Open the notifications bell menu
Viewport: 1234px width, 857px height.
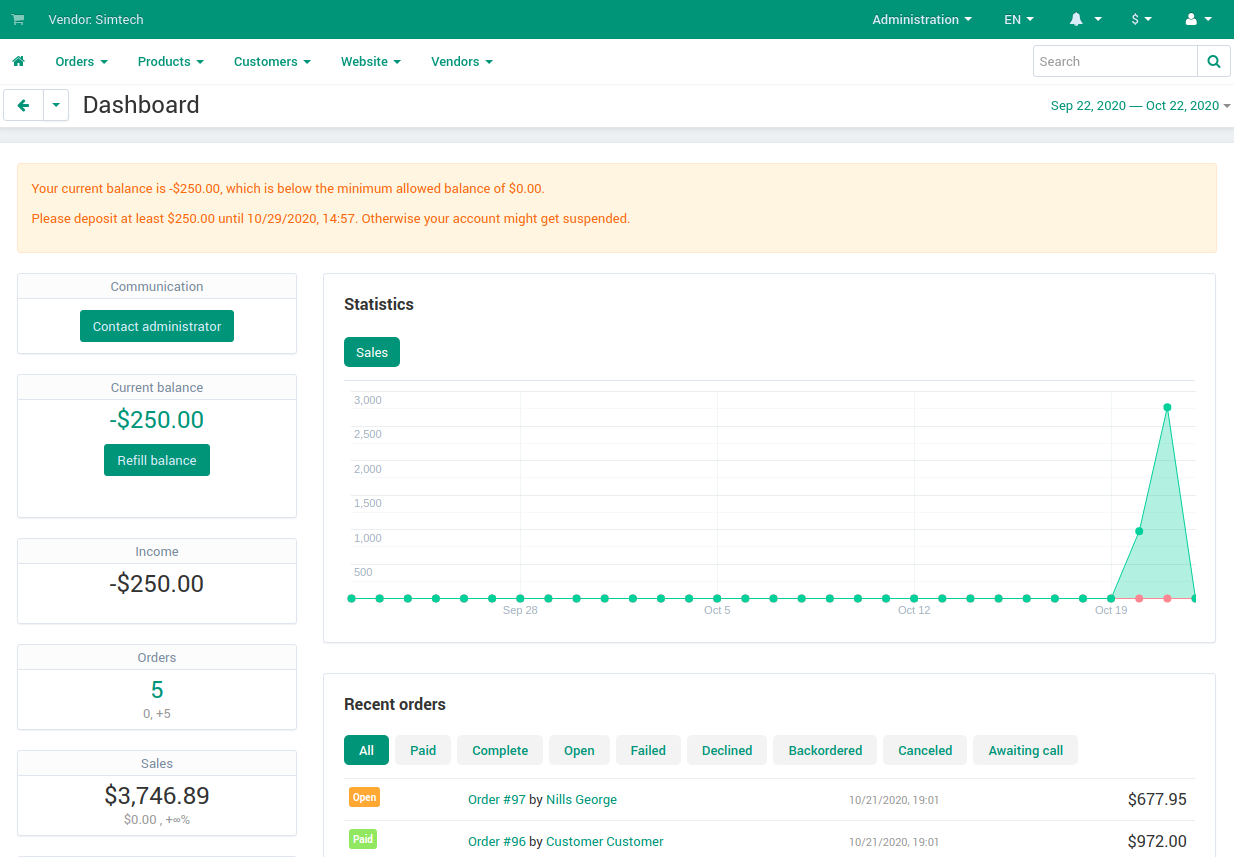(x=1085, y=20)
